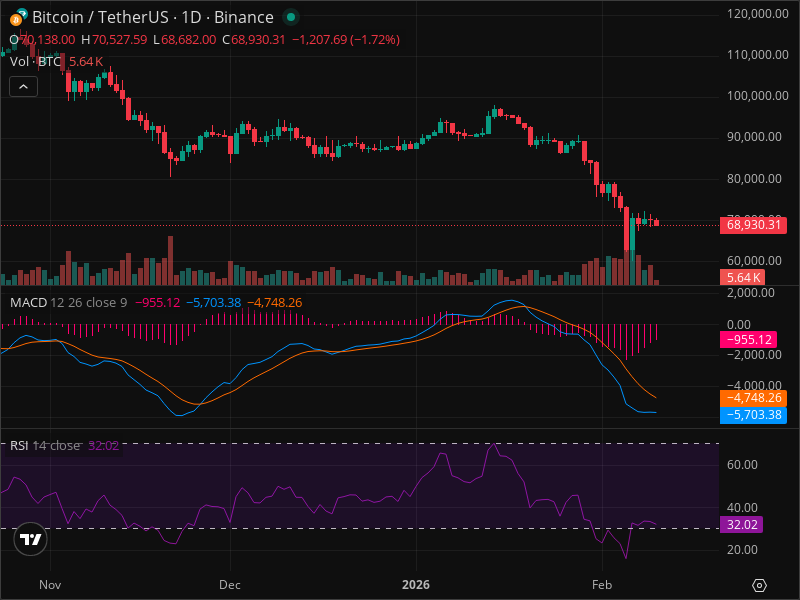Viewport: 800px width, 600px height.
Task: Click the −4,748.26 signal line axis label
Action: [753, 398]
